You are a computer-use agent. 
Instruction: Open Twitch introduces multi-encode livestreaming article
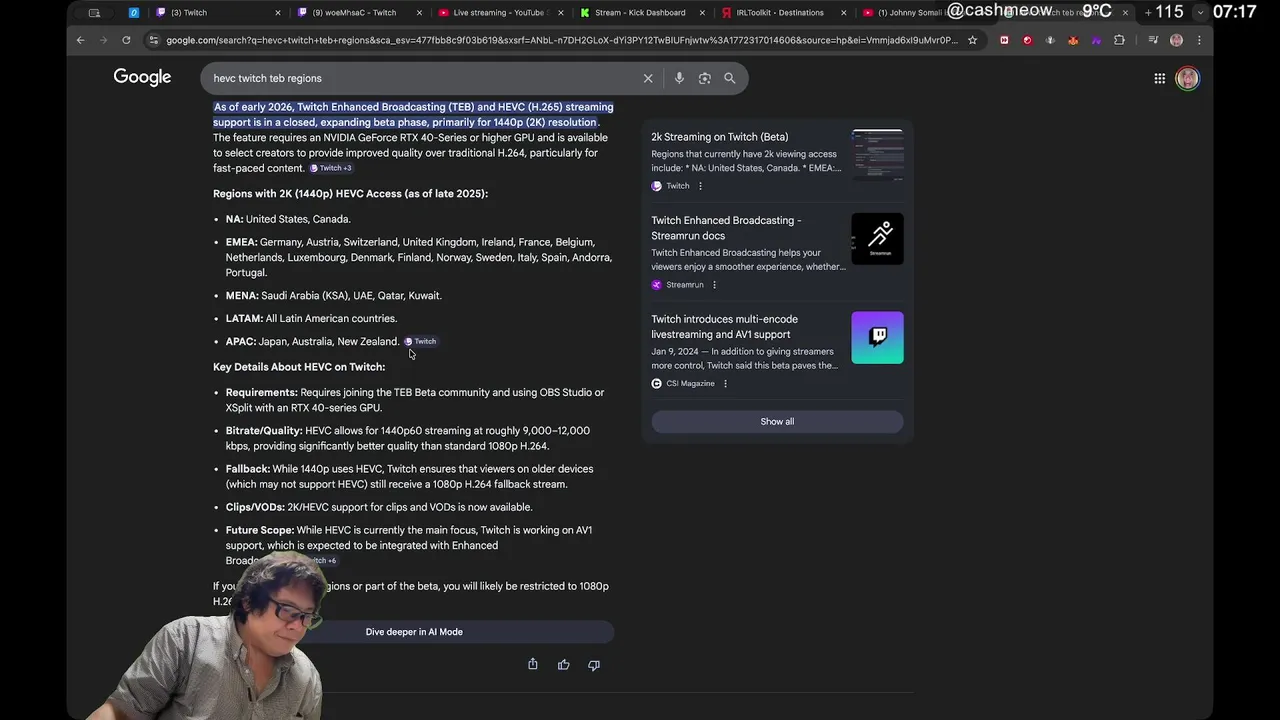point(724,327)
